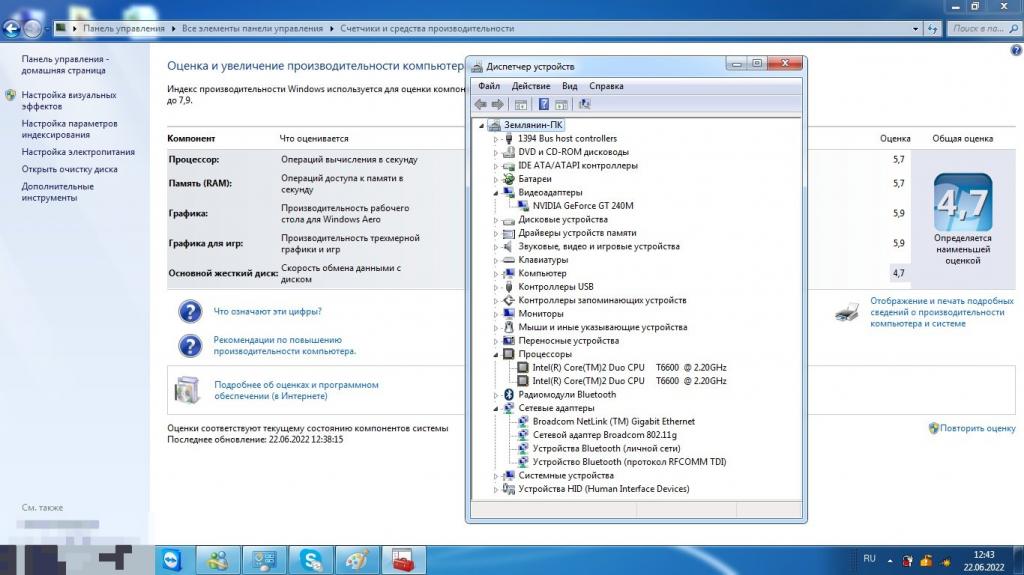Click the scan for hardware changes icon
This screenshot has height=575, width=1024.
coord(585,104)
